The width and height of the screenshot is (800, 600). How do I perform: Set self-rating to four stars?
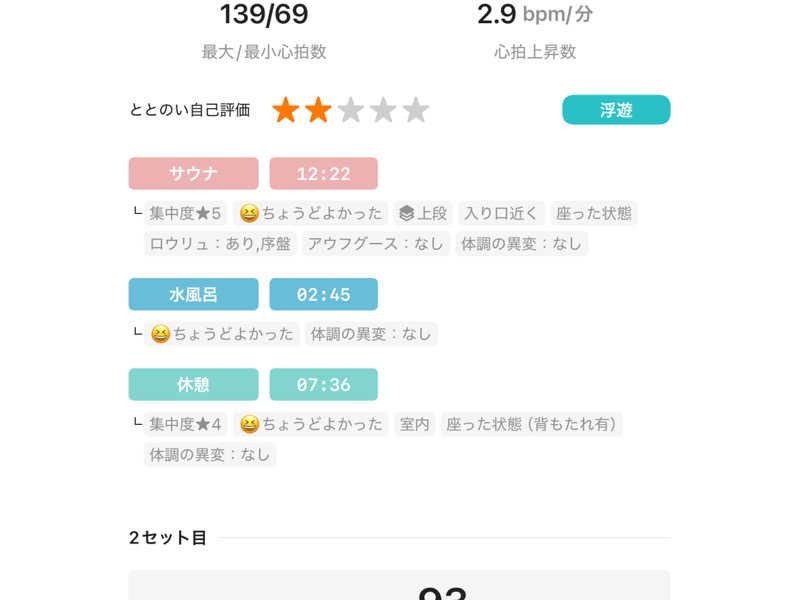(383, 110)
